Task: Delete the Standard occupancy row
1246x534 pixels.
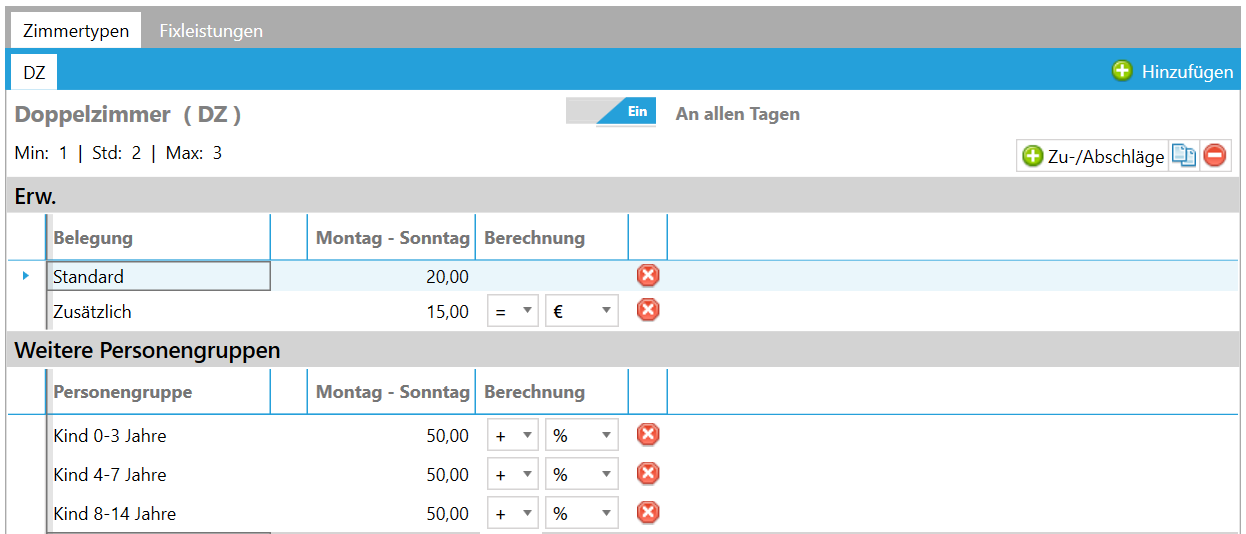Action: [x=648, y=275]
